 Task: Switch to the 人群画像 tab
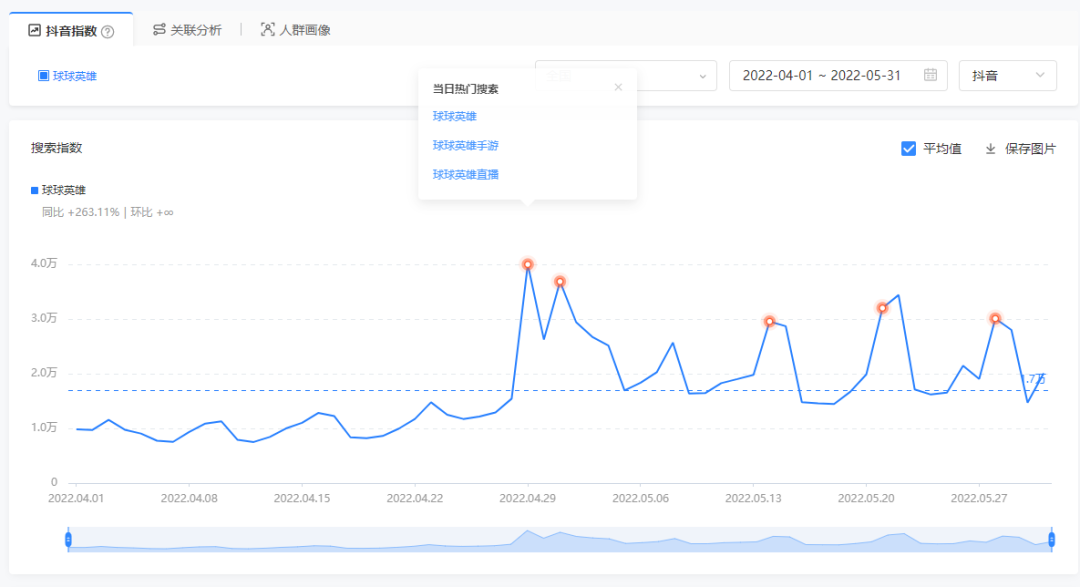(295, 30)
